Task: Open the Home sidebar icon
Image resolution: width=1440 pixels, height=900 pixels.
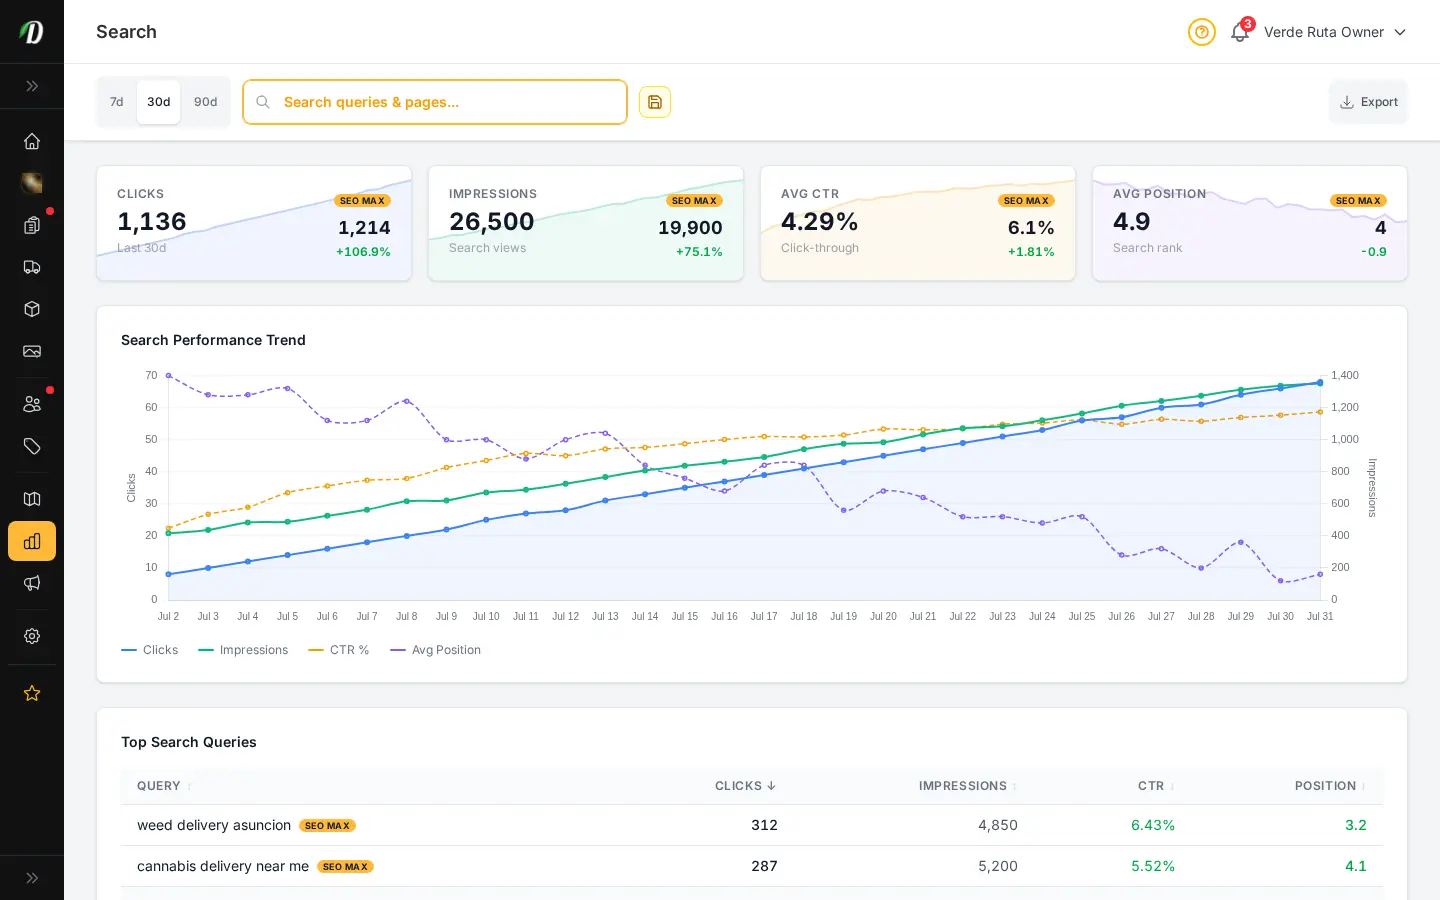Action: click(32, 141)
